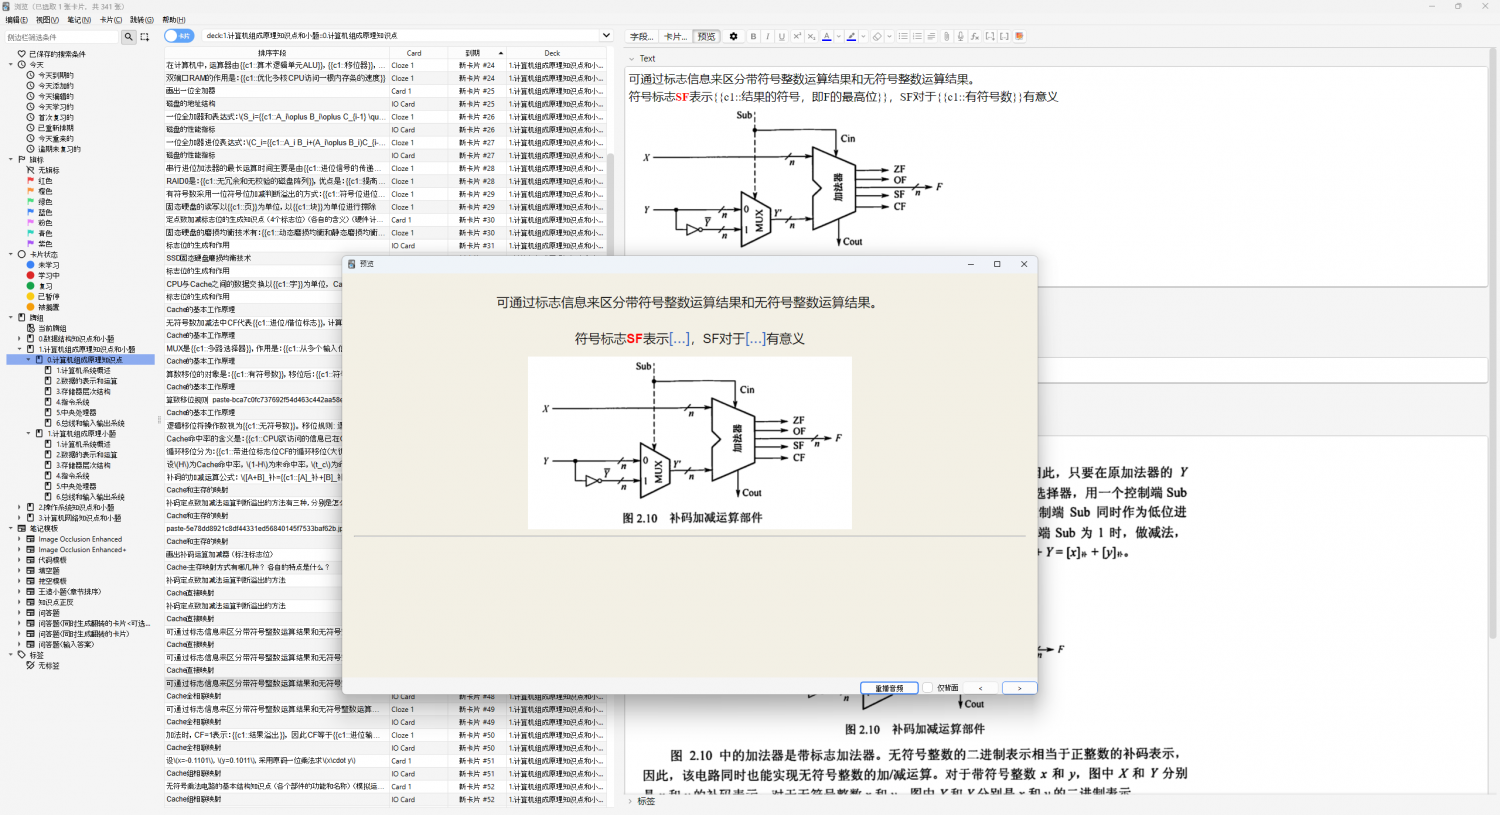Click the image occlusion icon in editor toolbar
This screenshot has height=815, width=1500.
(x=1019, y=37)
